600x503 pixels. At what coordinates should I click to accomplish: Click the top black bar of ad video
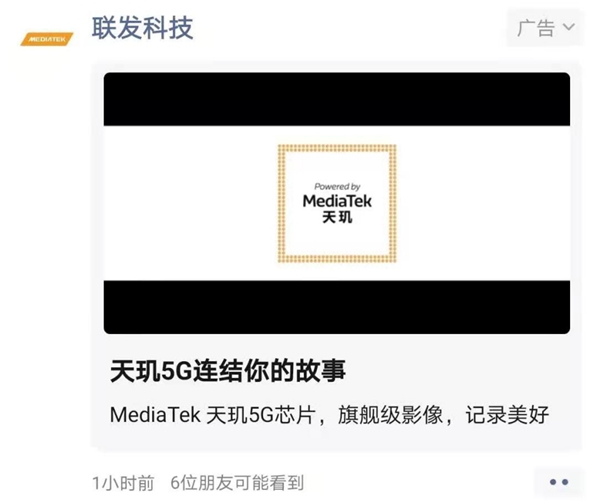pos(337,99)
